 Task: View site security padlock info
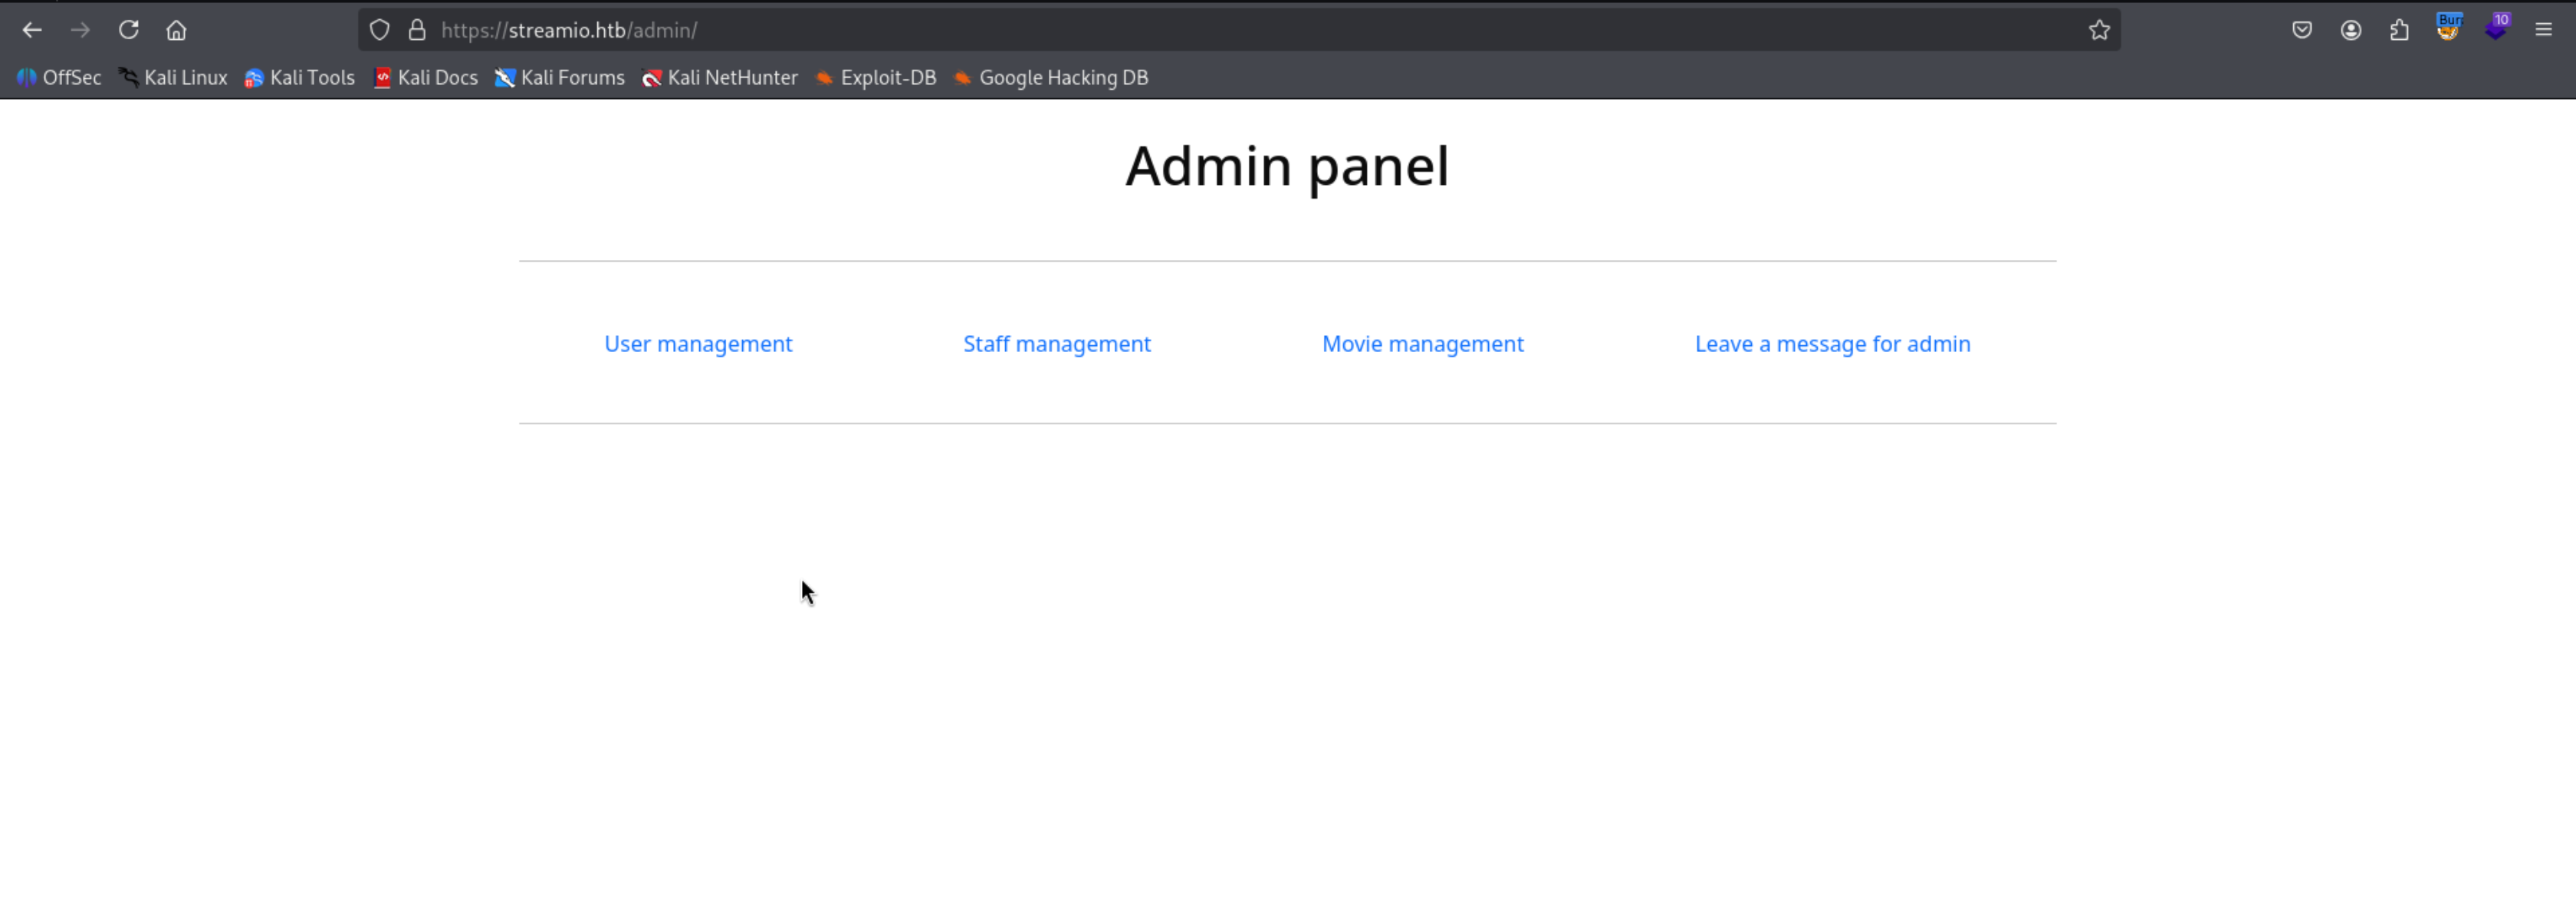(x=417, y=30)
